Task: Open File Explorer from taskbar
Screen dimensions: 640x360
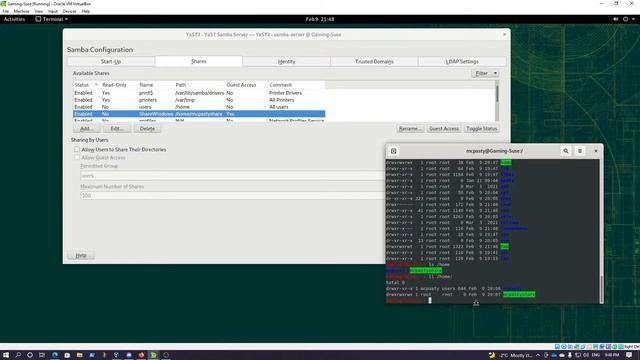Action: click(80, 355)
